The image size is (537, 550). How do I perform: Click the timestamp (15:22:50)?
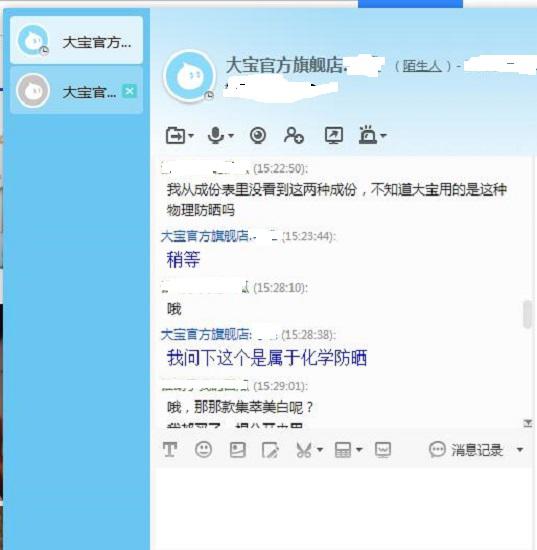click(x=280, y=169)
